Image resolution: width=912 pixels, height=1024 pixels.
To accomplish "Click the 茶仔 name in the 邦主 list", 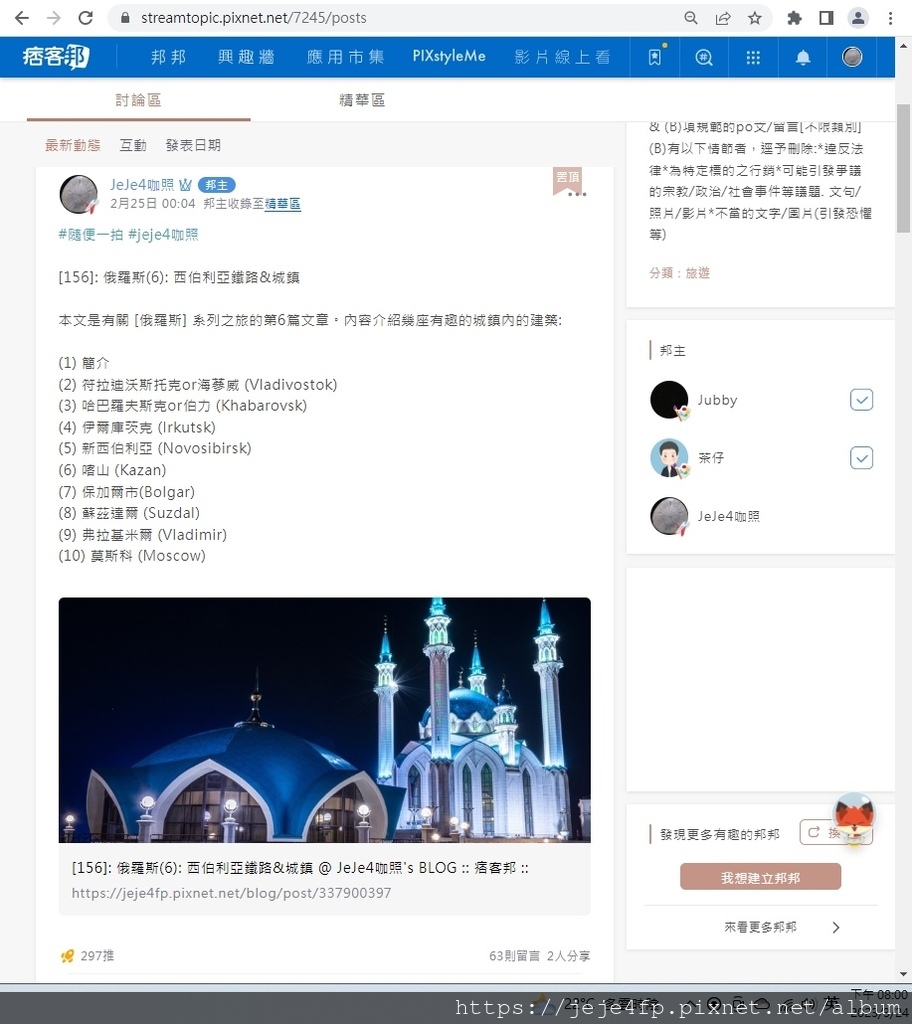I will (x=711, y=458).
